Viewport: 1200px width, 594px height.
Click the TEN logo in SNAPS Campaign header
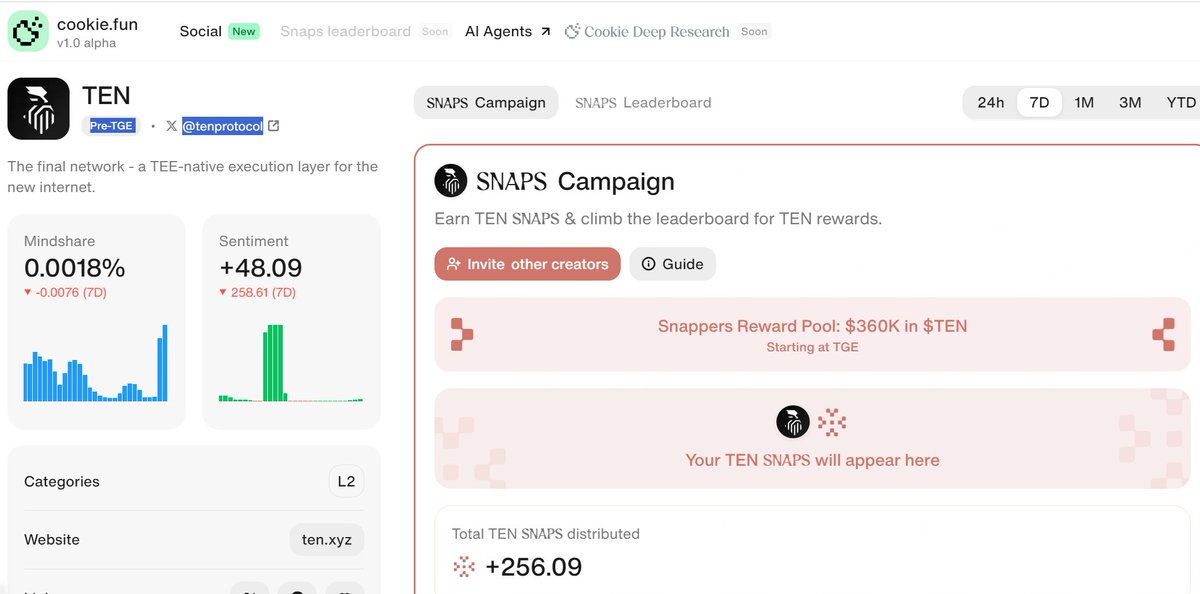coord(451,181)
